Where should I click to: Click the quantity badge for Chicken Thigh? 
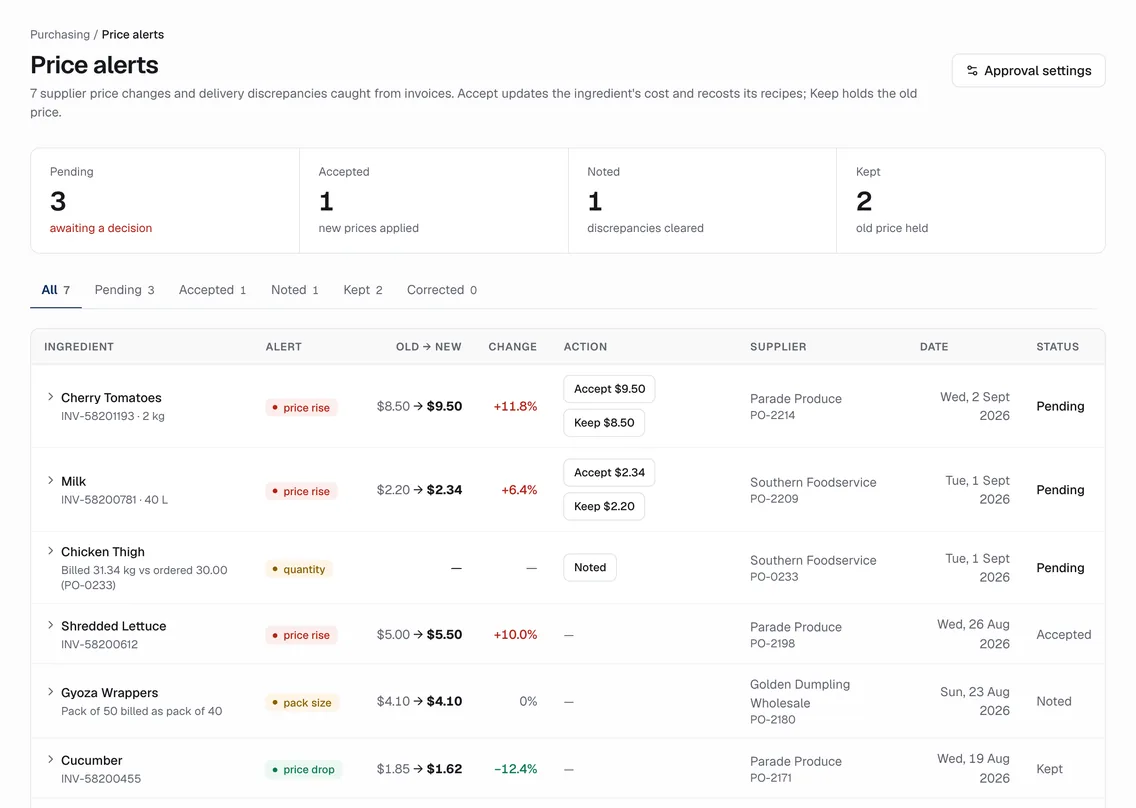pyautogui.click(x=298, y=569)
